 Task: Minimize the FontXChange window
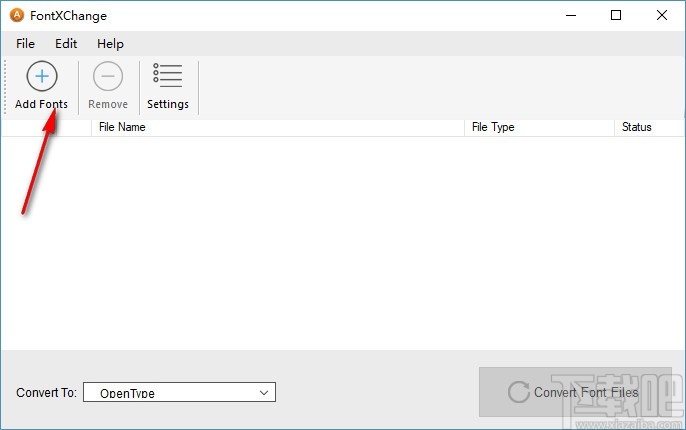coord(571,15)
